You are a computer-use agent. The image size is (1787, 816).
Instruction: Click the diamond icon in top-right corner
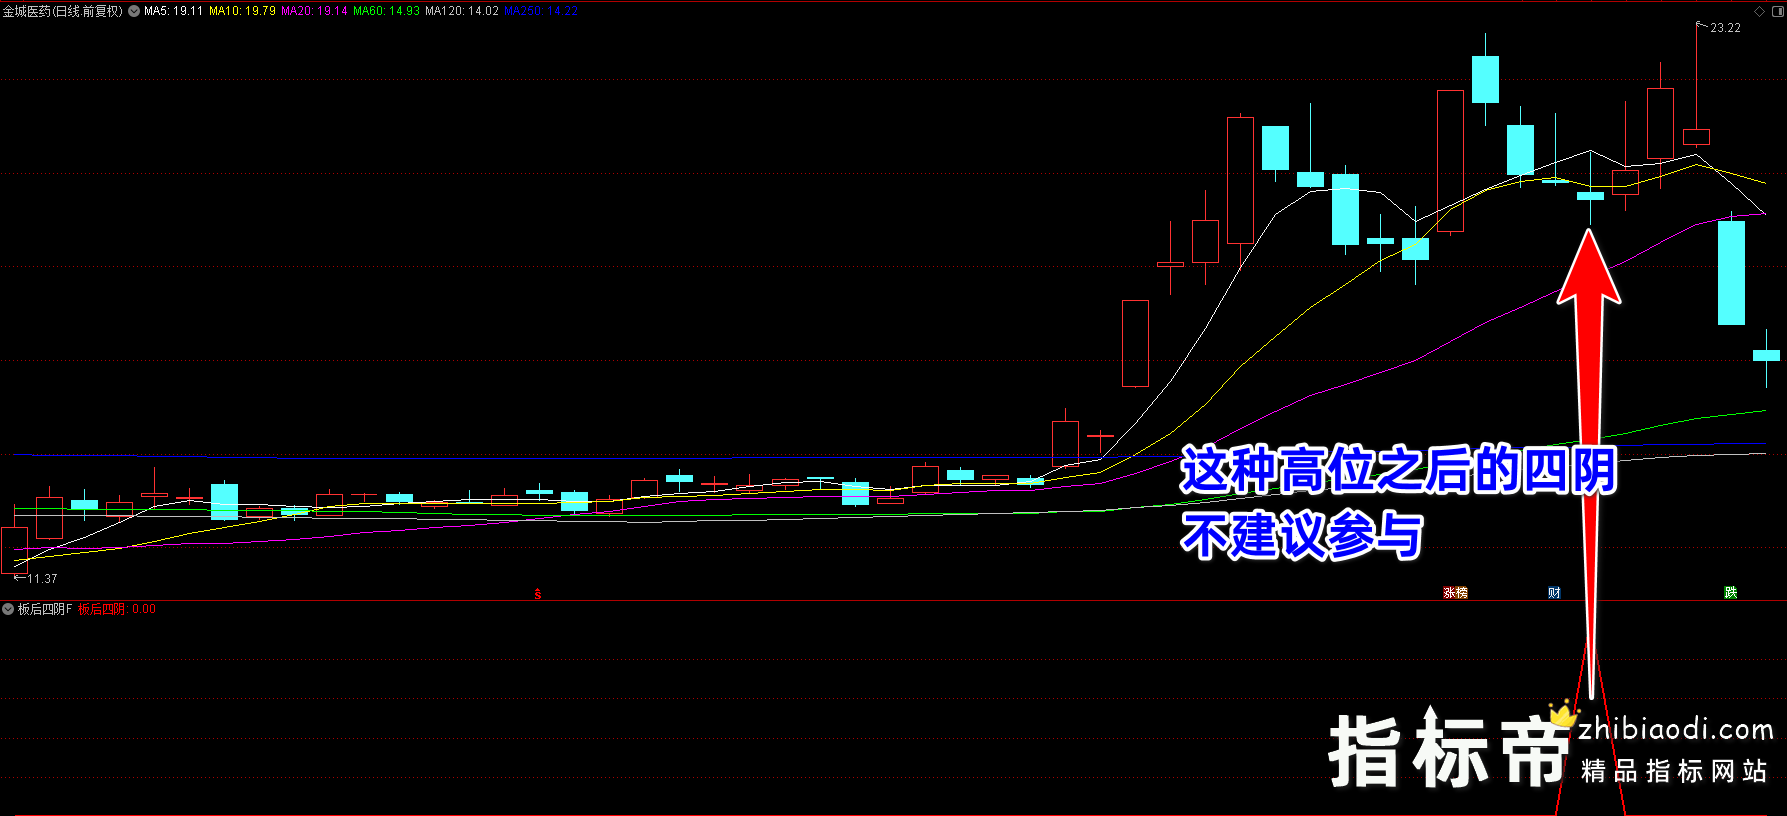1760,11
